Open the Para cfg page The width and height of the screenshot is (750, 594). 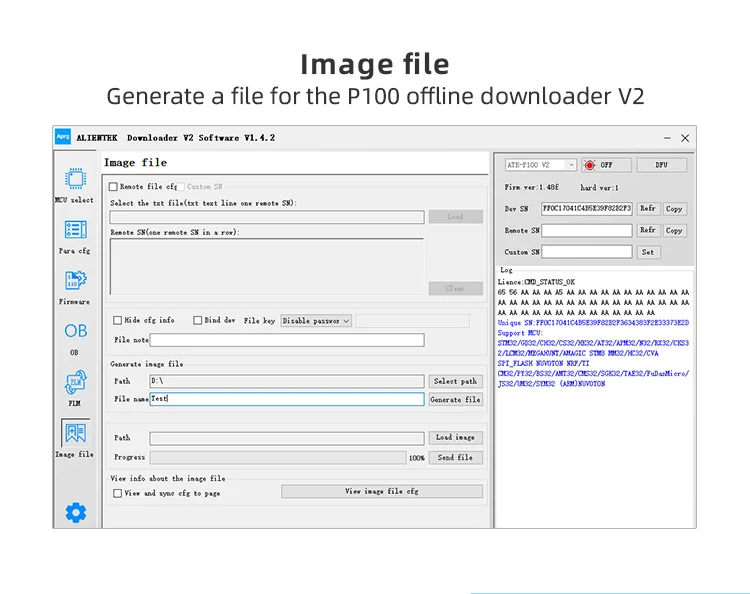[x=75, y=237]
